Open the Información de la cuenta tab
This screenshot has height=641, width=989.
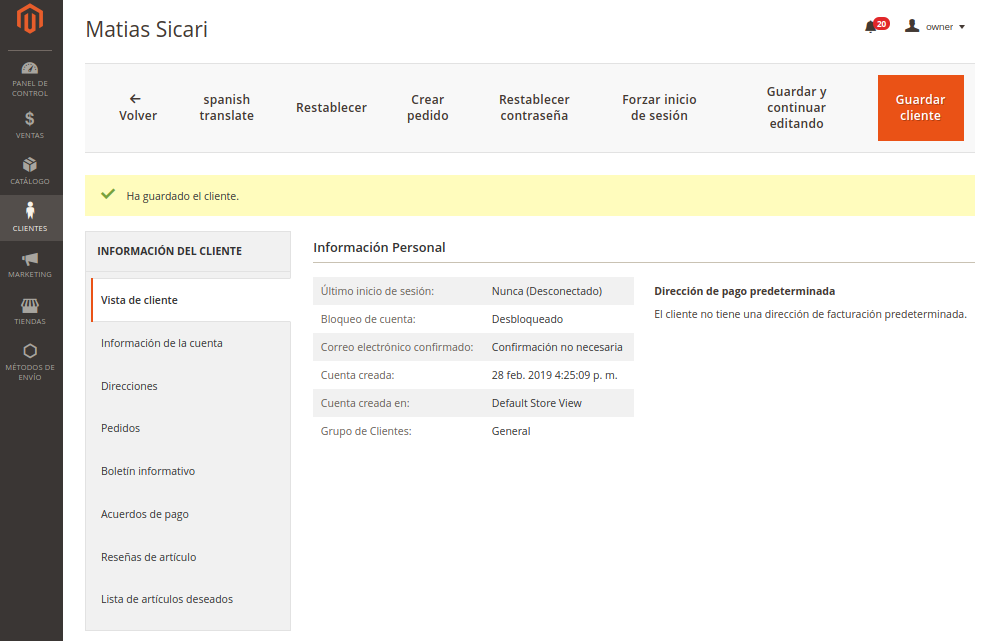[191, 343]
